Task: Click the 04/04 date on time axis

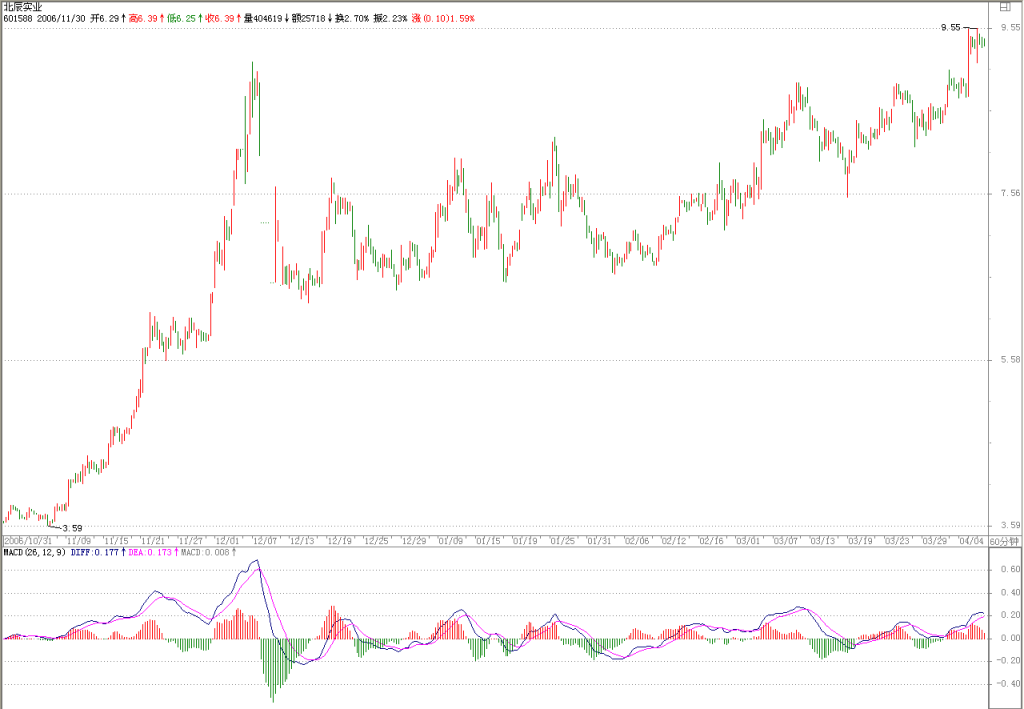Action: [x=971, y=541]
